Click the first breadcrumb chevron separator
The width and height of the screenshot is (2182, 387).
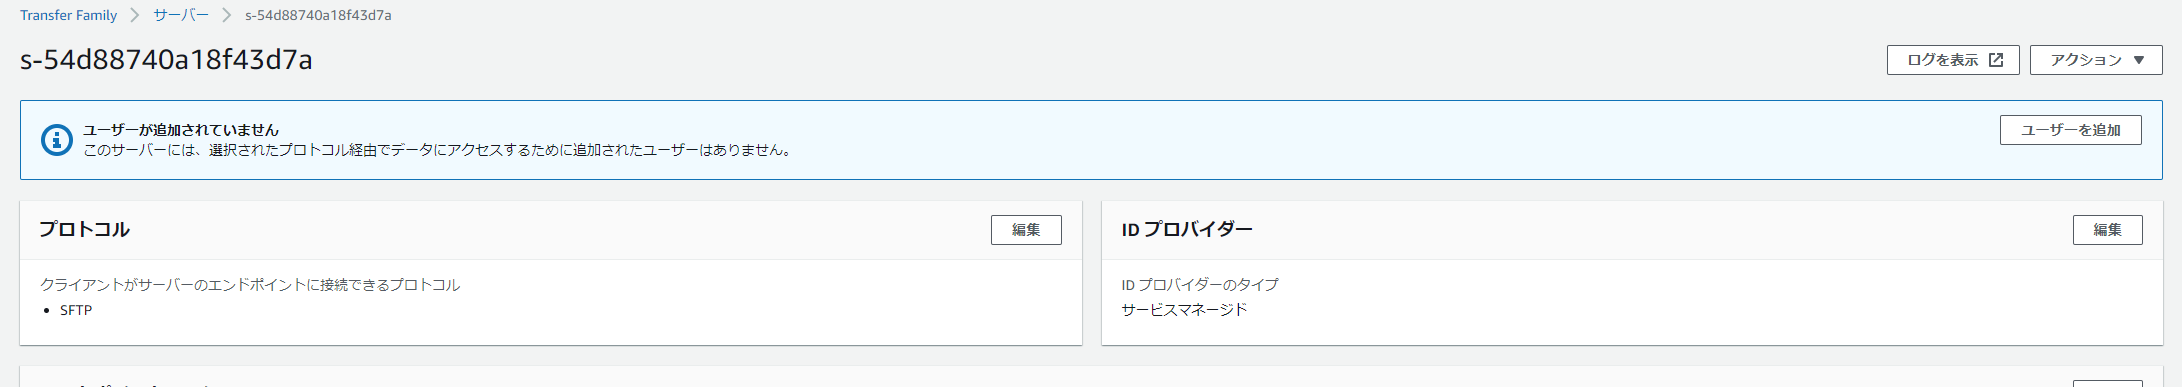coord(135,15)
